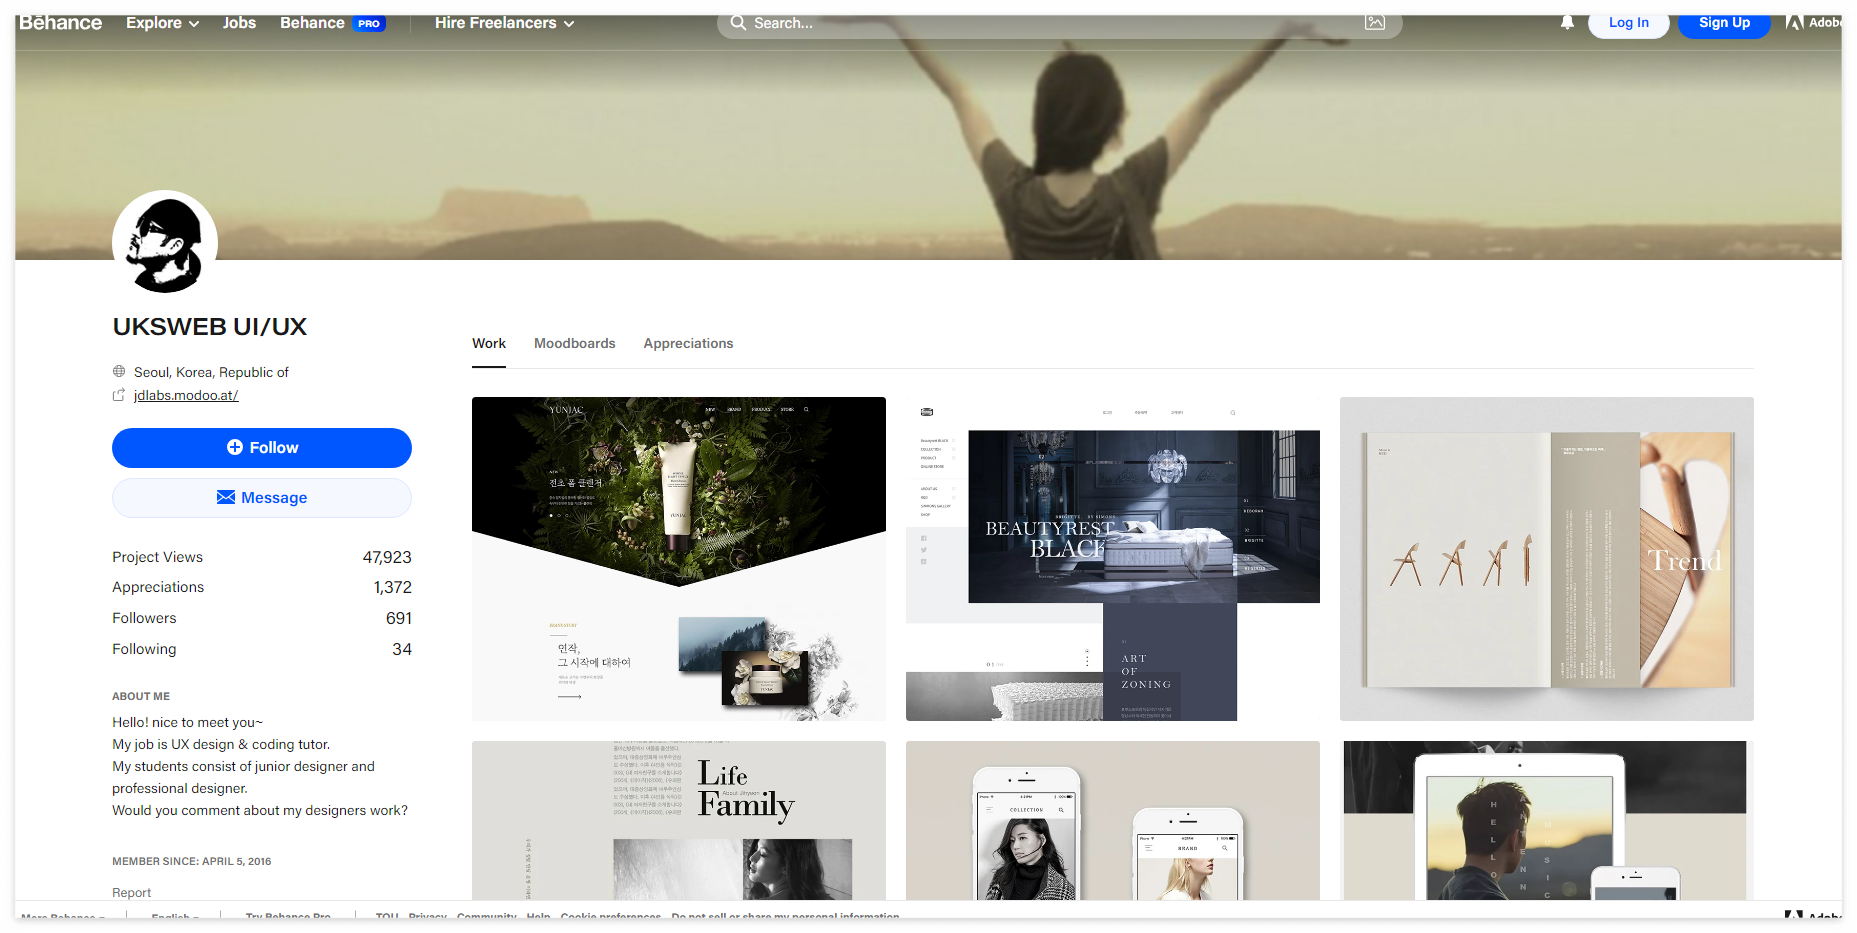Open the phone mockups project thumbnail
Viewport: 1857px width, 933px height.
1113,820
